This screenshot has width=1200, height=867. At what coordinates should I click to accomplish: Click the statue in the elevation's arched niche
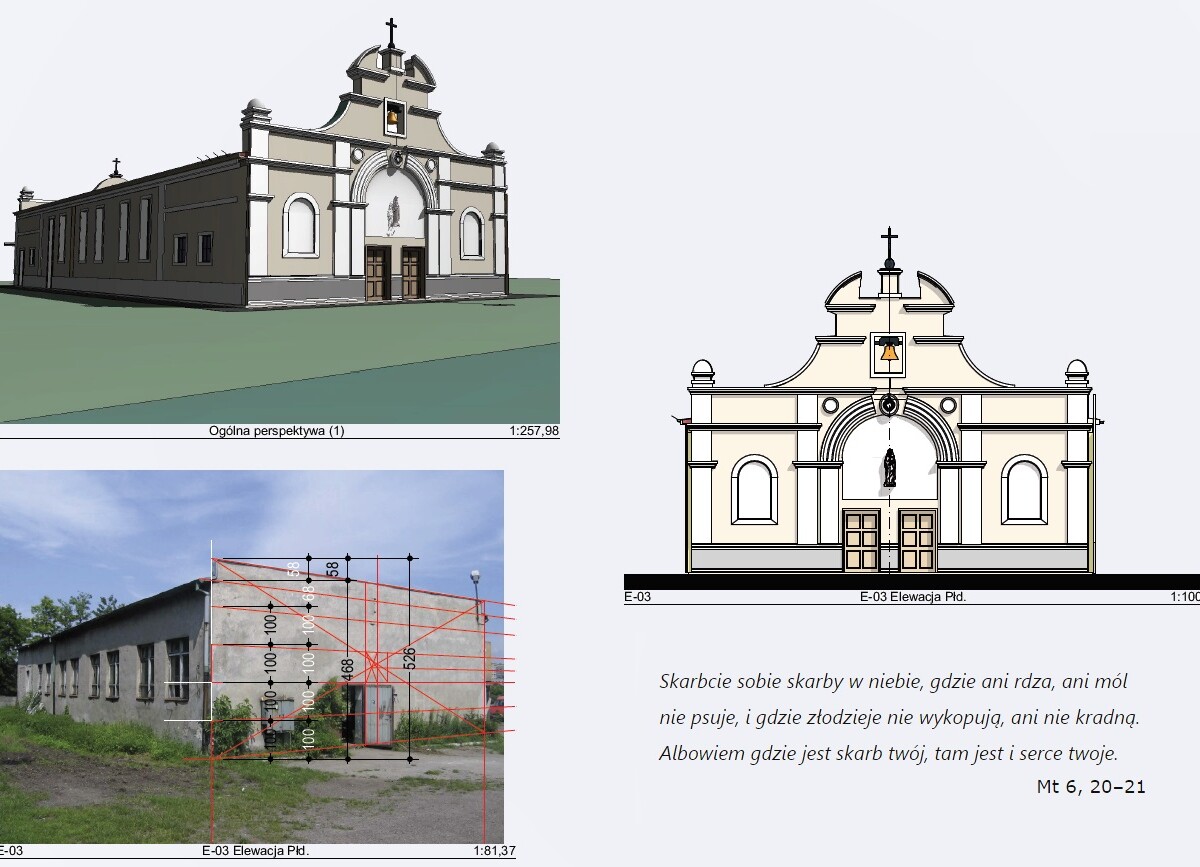point(889,468)
